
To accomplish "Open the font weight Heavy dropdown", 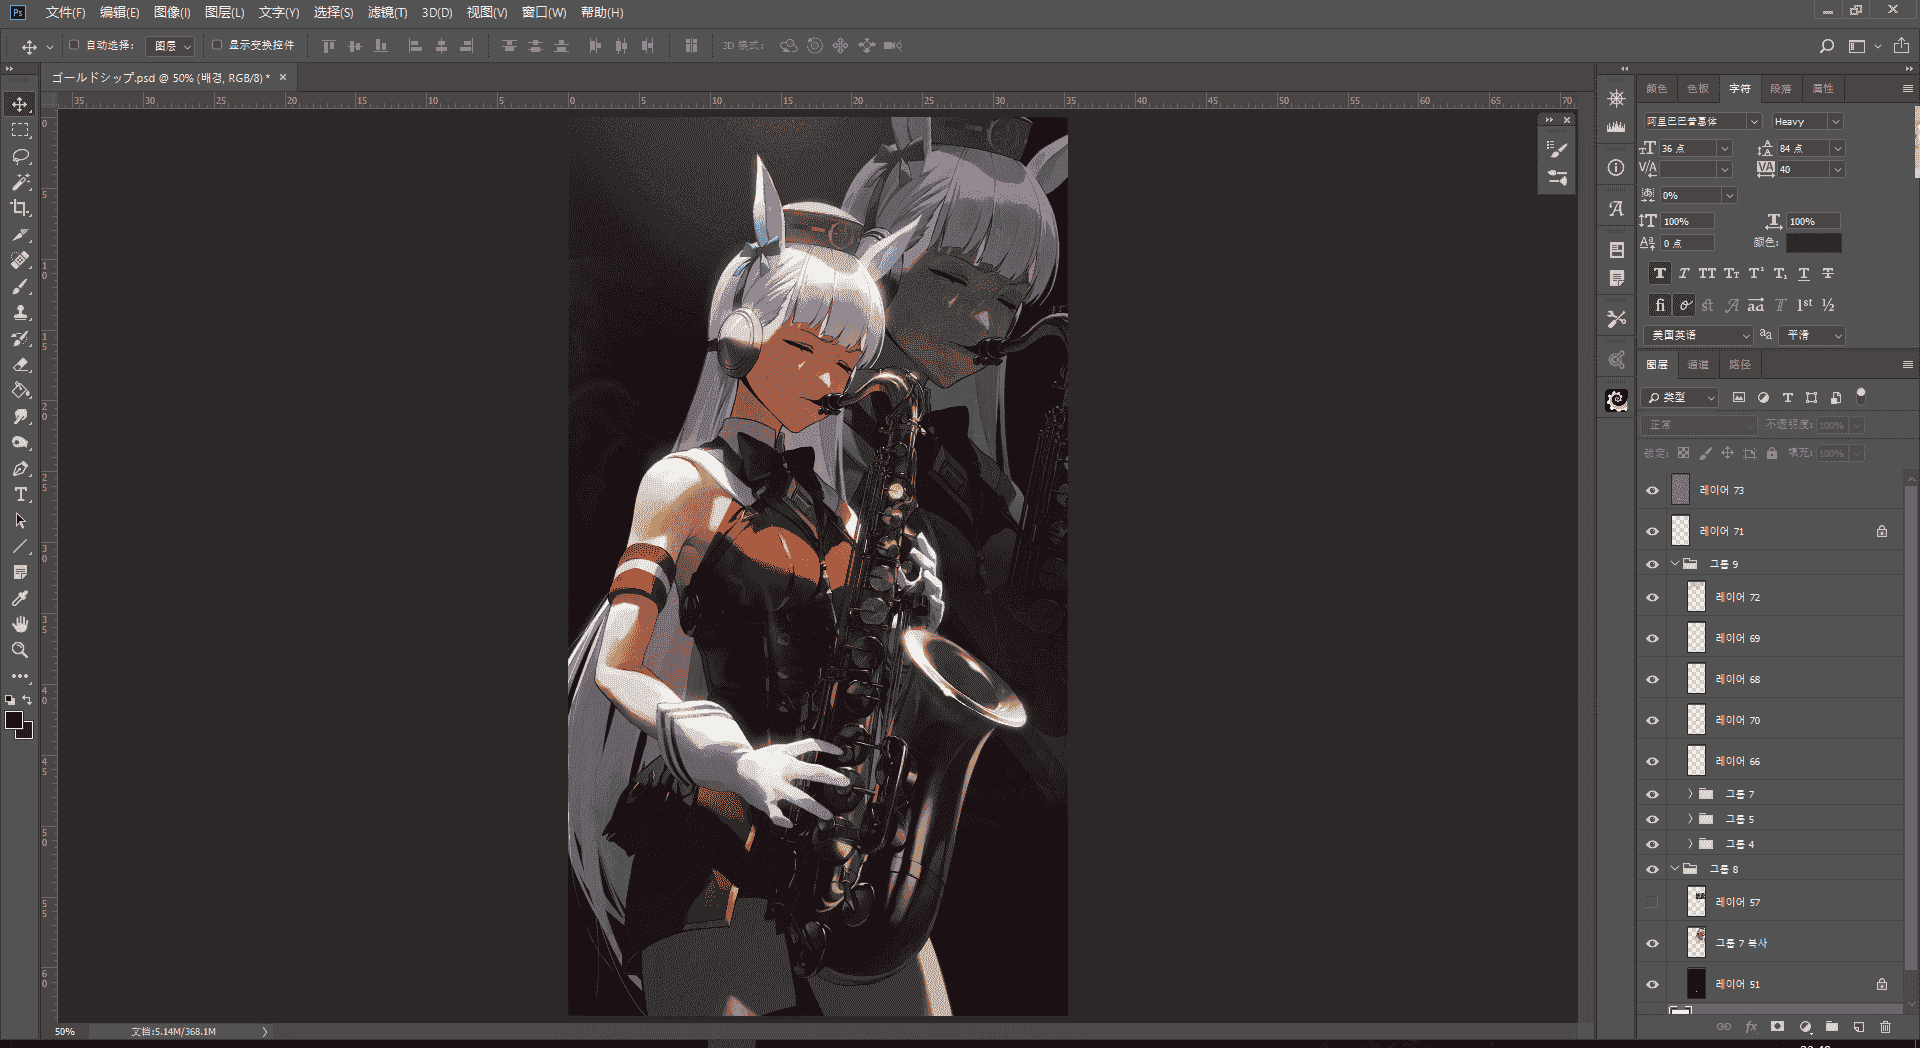I will (1835, 121).
